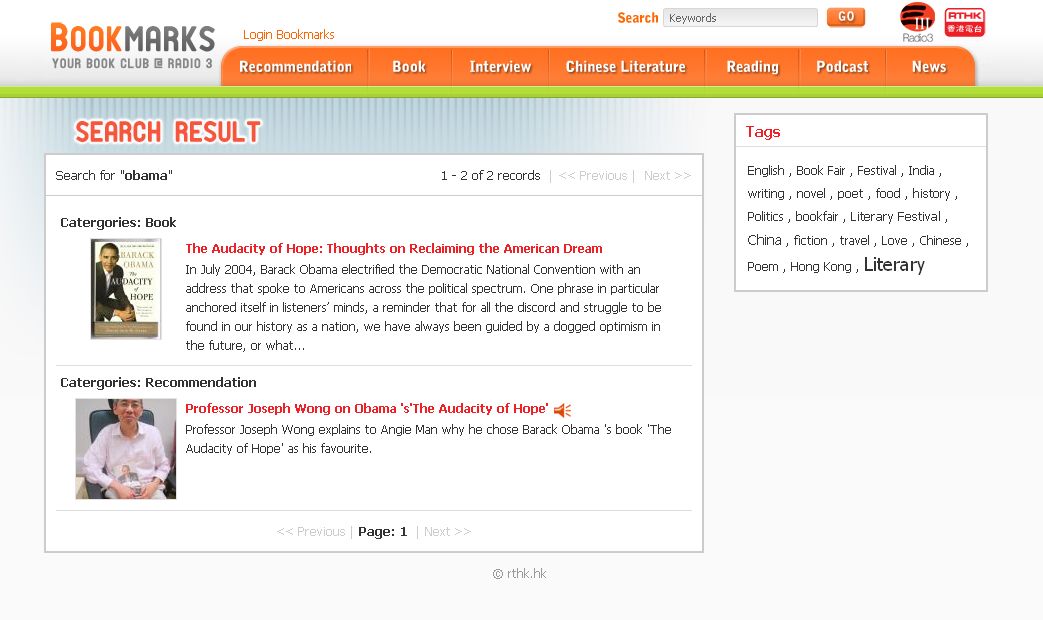Screen dimensions: 1043x620
Task: Click the 'Search for "obama"' text
Action: pos(114,176)
